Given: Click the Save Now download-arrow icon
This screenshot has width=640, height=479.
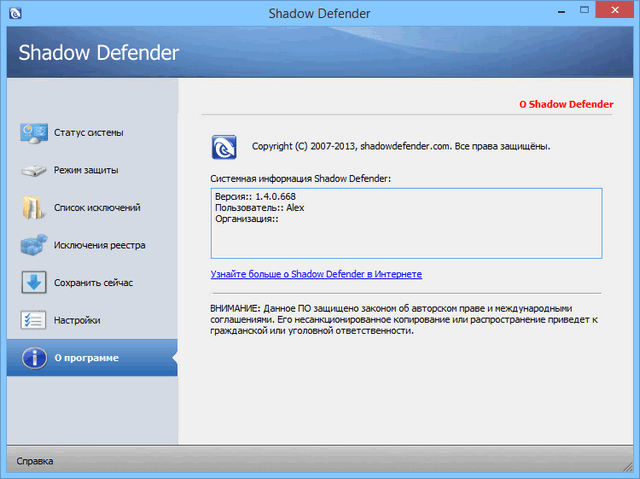Looking at the screenshot, I should pos(34,283).
